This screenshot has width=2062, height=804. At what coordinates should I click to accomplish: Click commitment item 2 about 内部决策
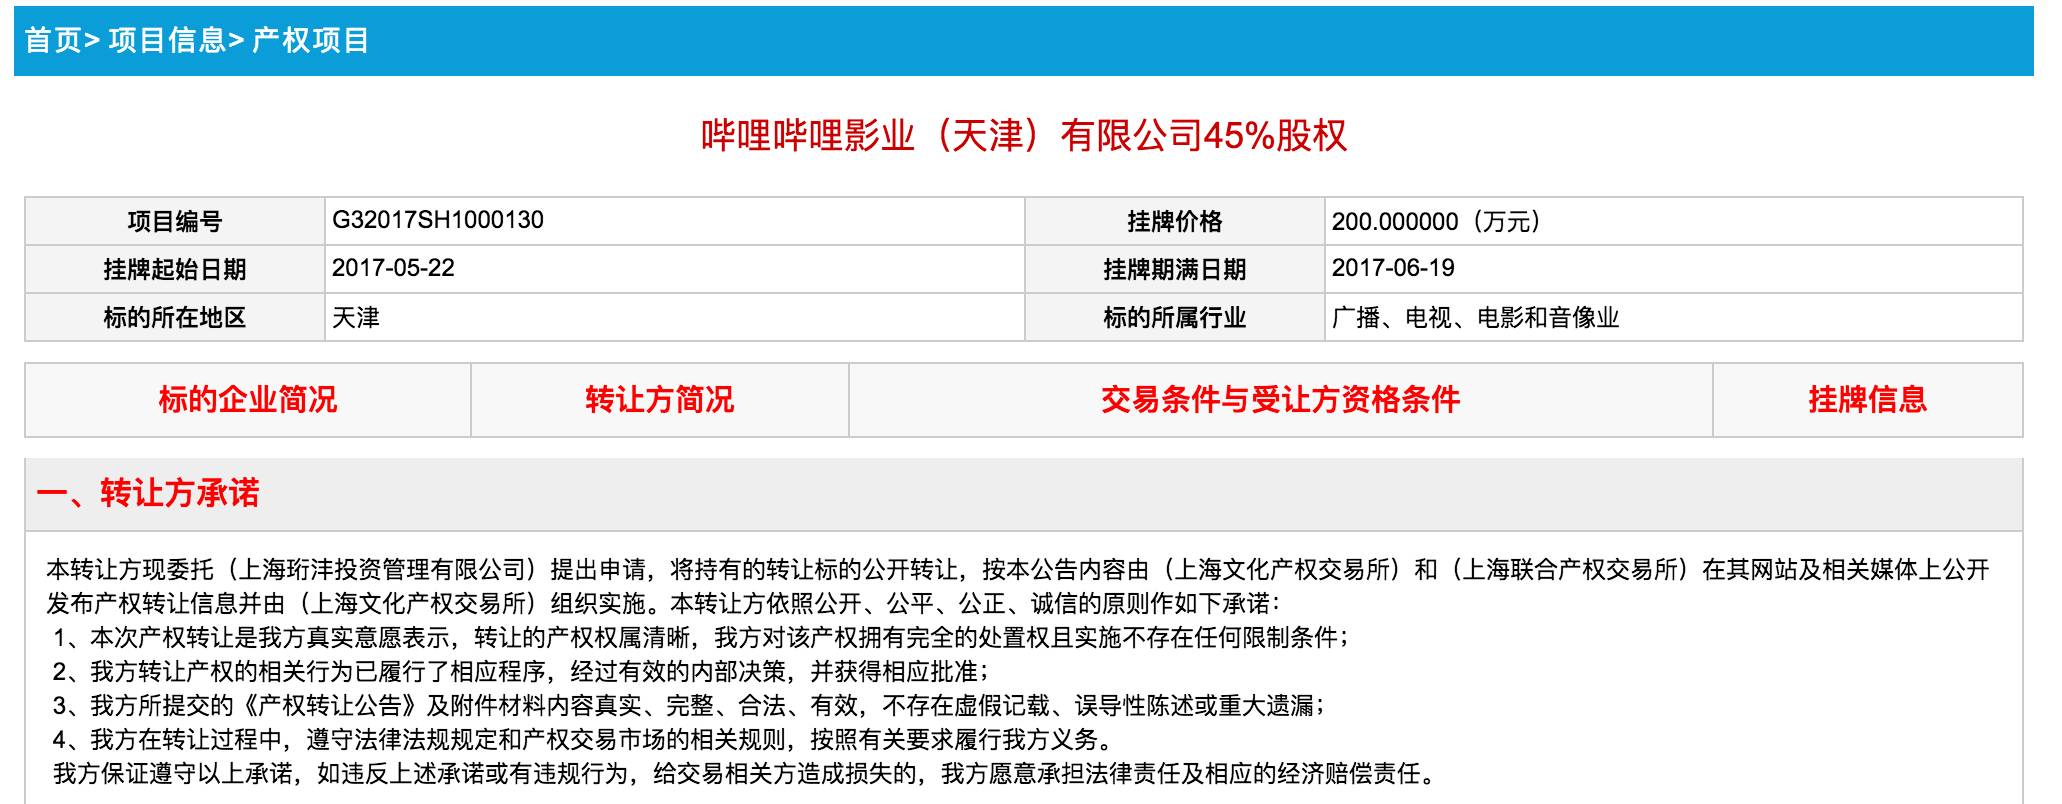521,671
